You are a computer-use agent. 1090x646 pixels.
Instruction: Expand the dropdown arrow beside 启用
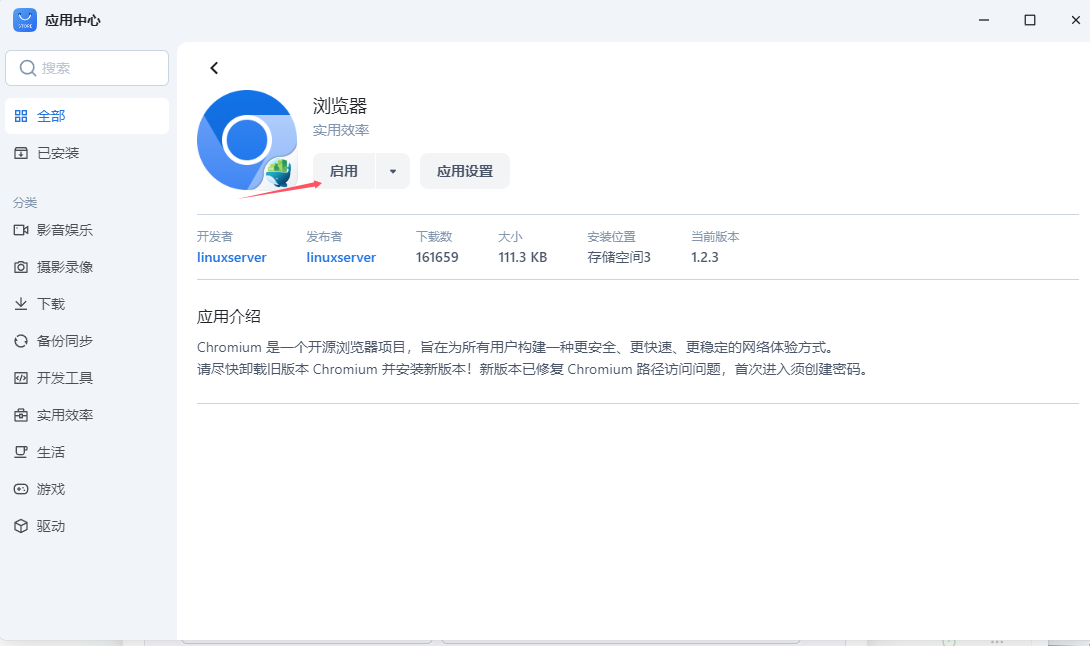click(x=393, y=171)
